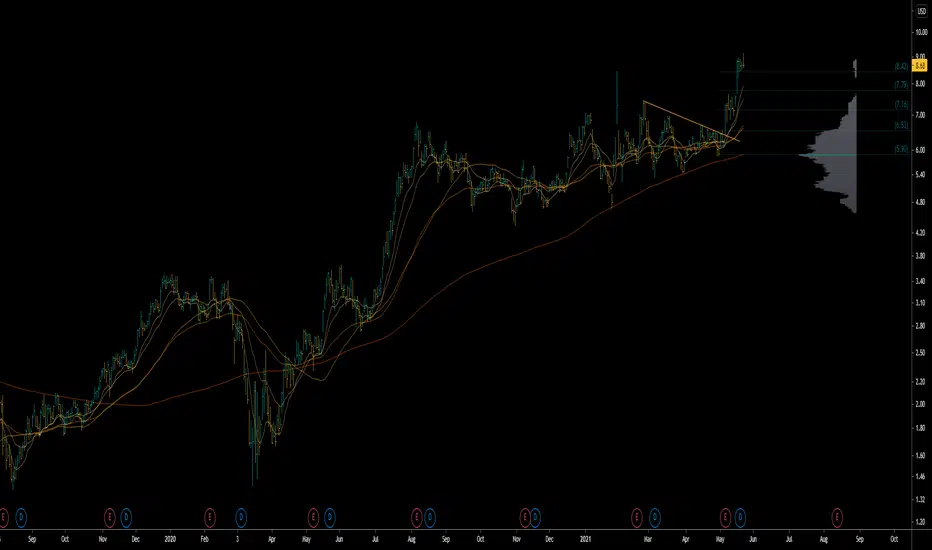Click the 2020 label on time axis
The height and width of the screenshot is (550, 932).
click(171, 539)
